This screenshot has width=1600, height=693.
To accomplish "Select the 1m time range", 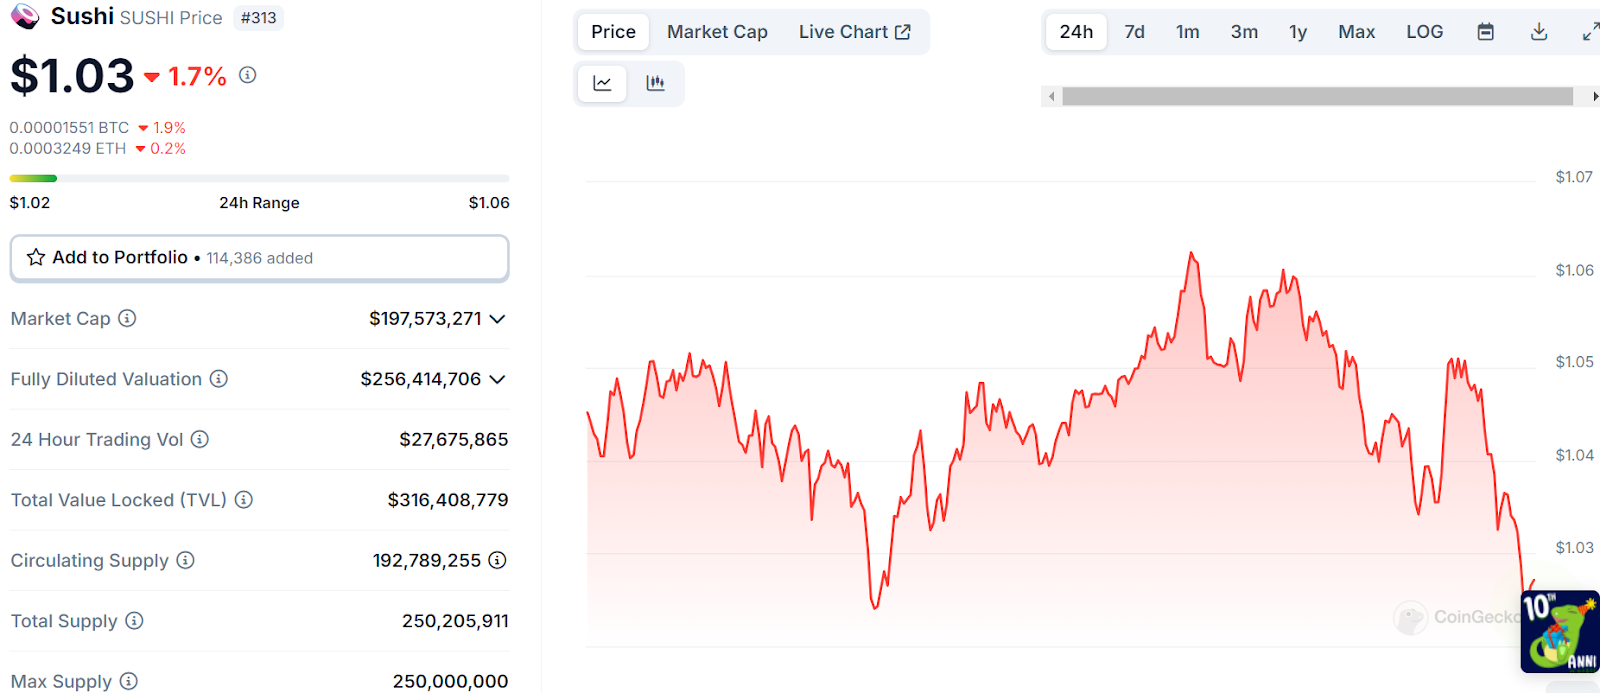I will [x=1187, y=32].
